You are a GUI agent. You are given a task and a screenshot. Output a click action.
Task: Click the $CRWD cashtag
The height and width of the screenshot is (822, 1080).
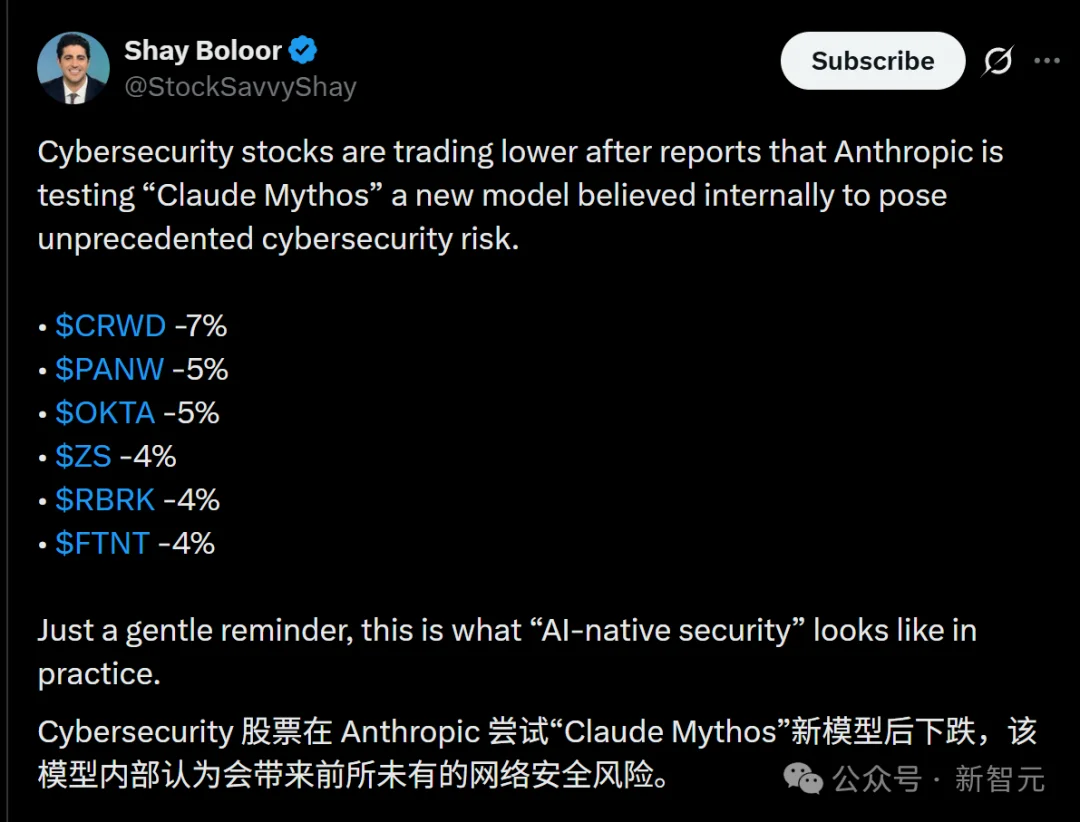[110, 325]
